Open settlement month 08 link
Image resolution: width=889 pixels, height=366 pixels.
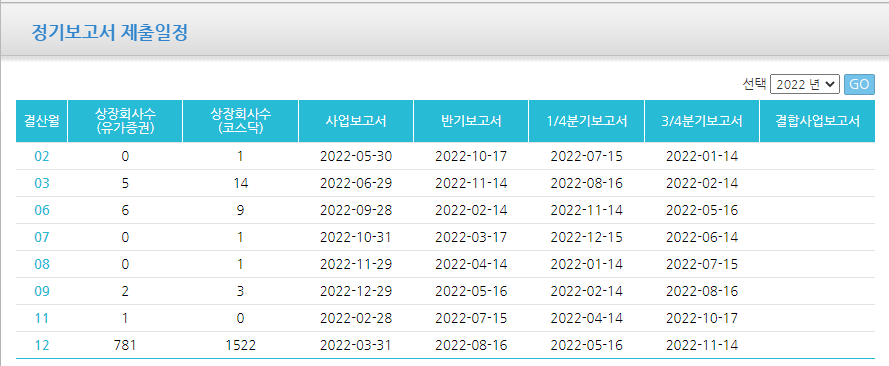coord(42,264)
